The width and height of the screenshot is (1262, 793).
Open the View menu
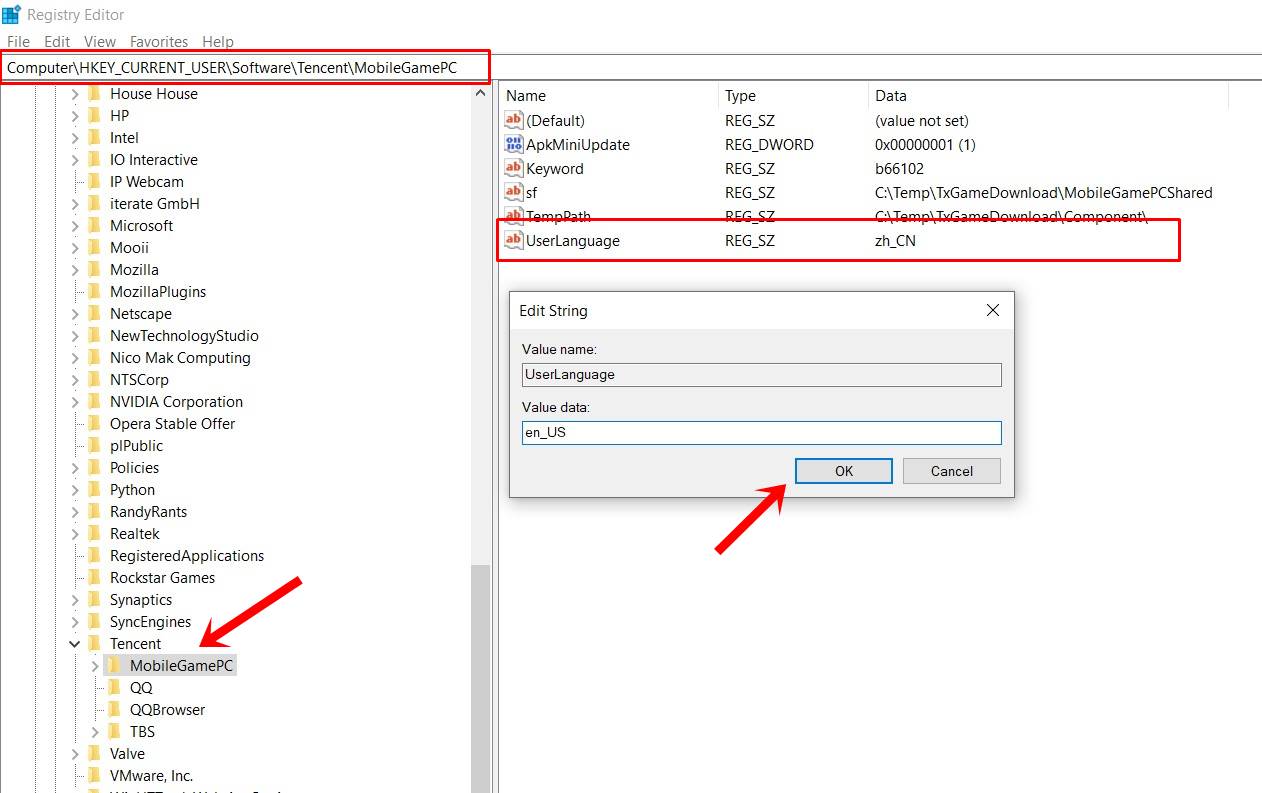point(100,42)
